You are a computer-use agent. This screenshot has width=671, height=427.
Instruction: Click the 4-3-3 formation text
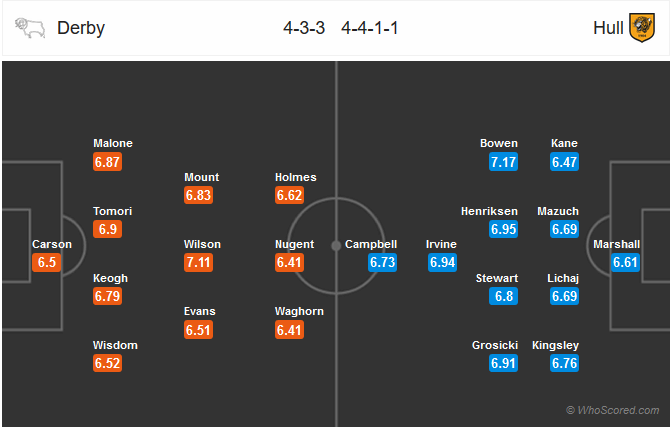(304, 28)
